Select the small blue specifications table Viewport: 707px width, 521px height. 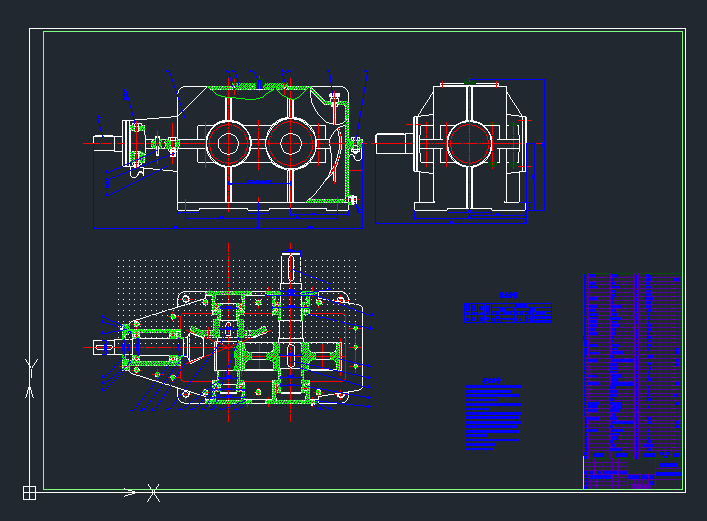[x=508, y=313]
